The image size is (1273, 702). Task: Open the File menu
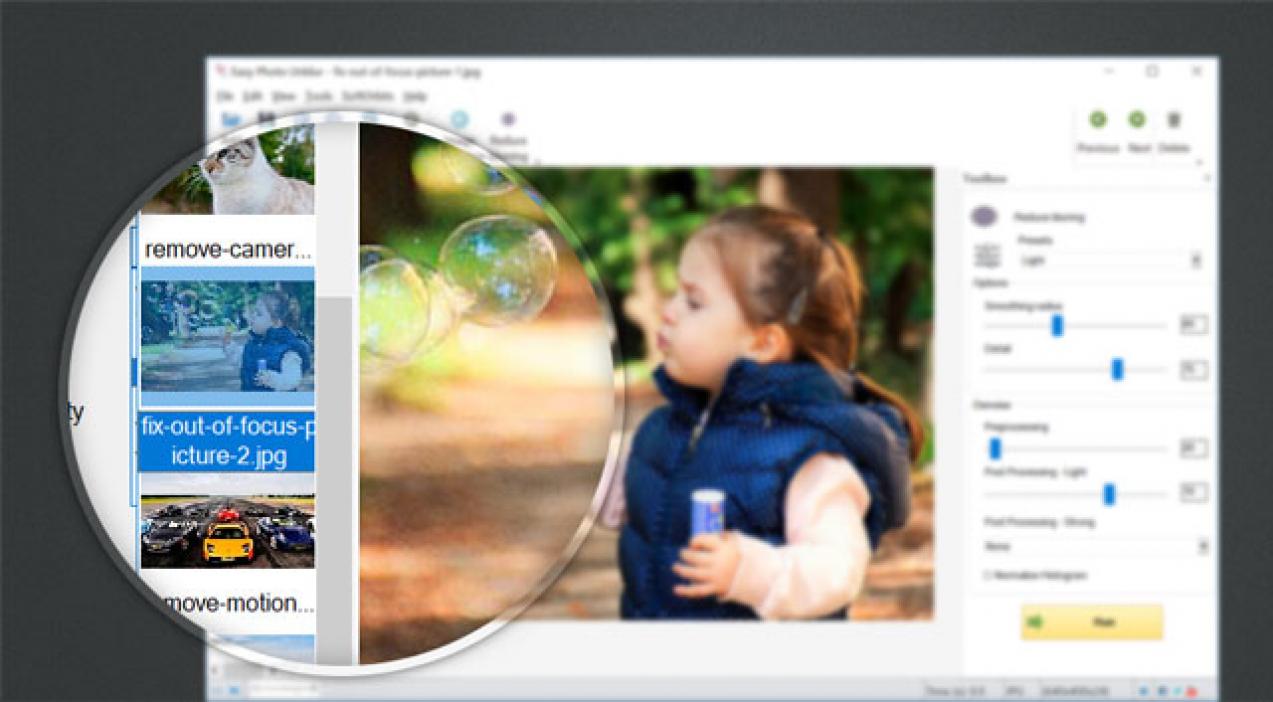pos(225,96)
